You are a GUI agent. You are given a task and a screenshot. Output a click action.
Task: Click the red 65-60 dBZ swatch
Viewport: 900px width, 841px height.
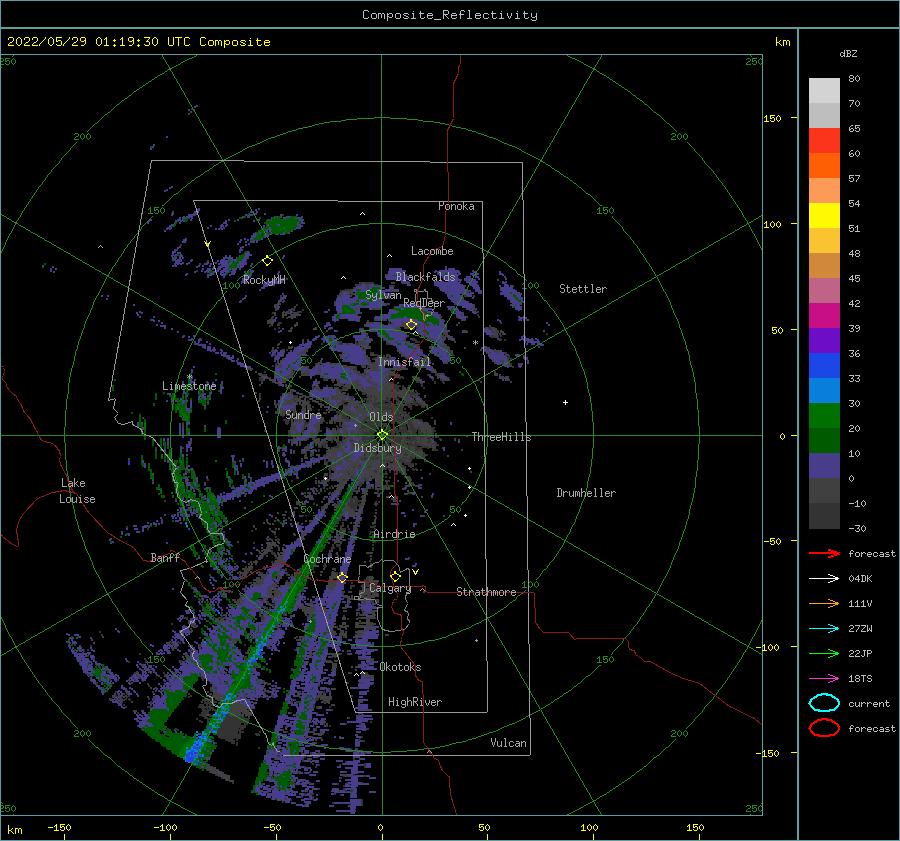pyautogui.click(x=824, y=141)
